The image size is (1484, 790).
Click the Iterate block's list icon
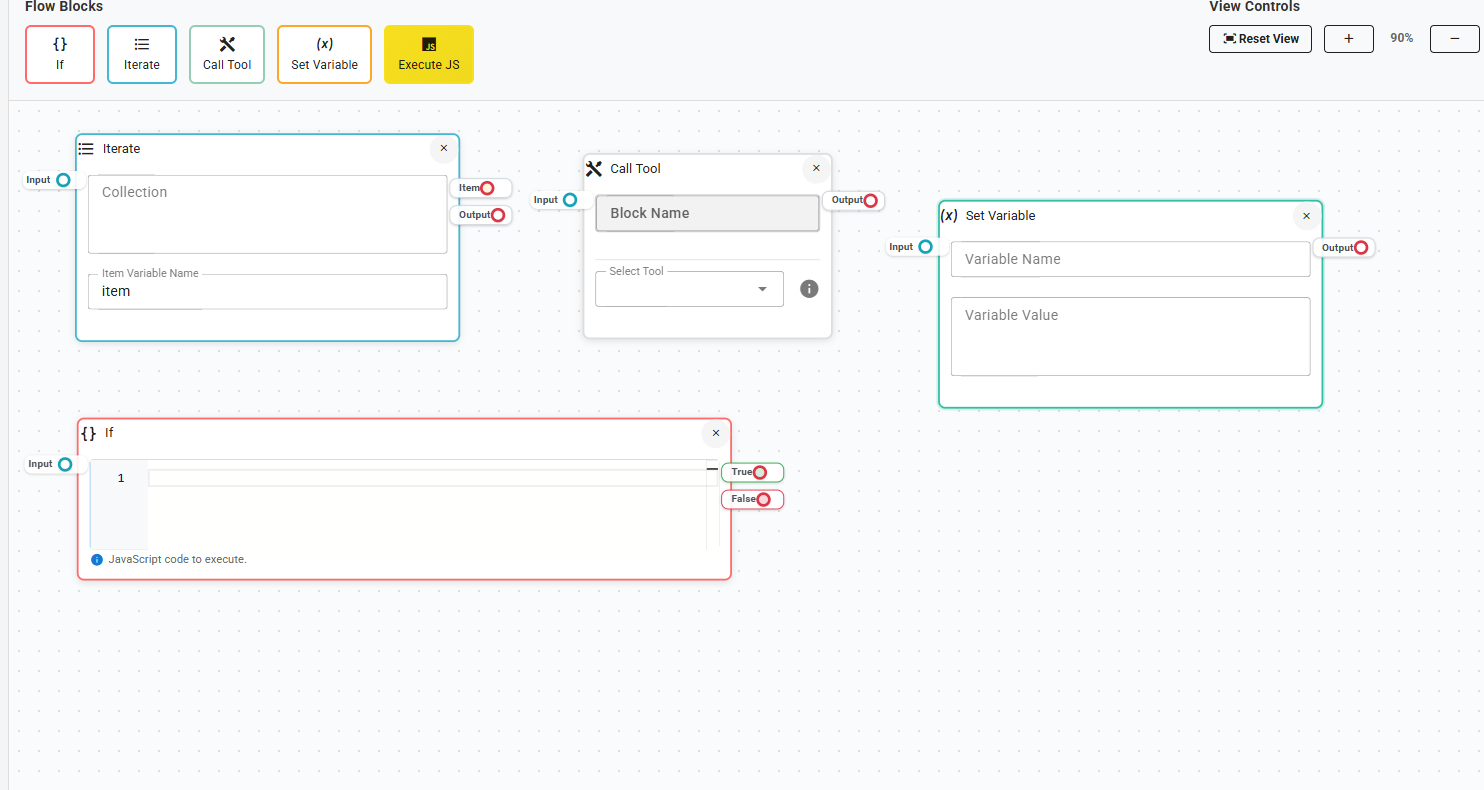point(86,149)
